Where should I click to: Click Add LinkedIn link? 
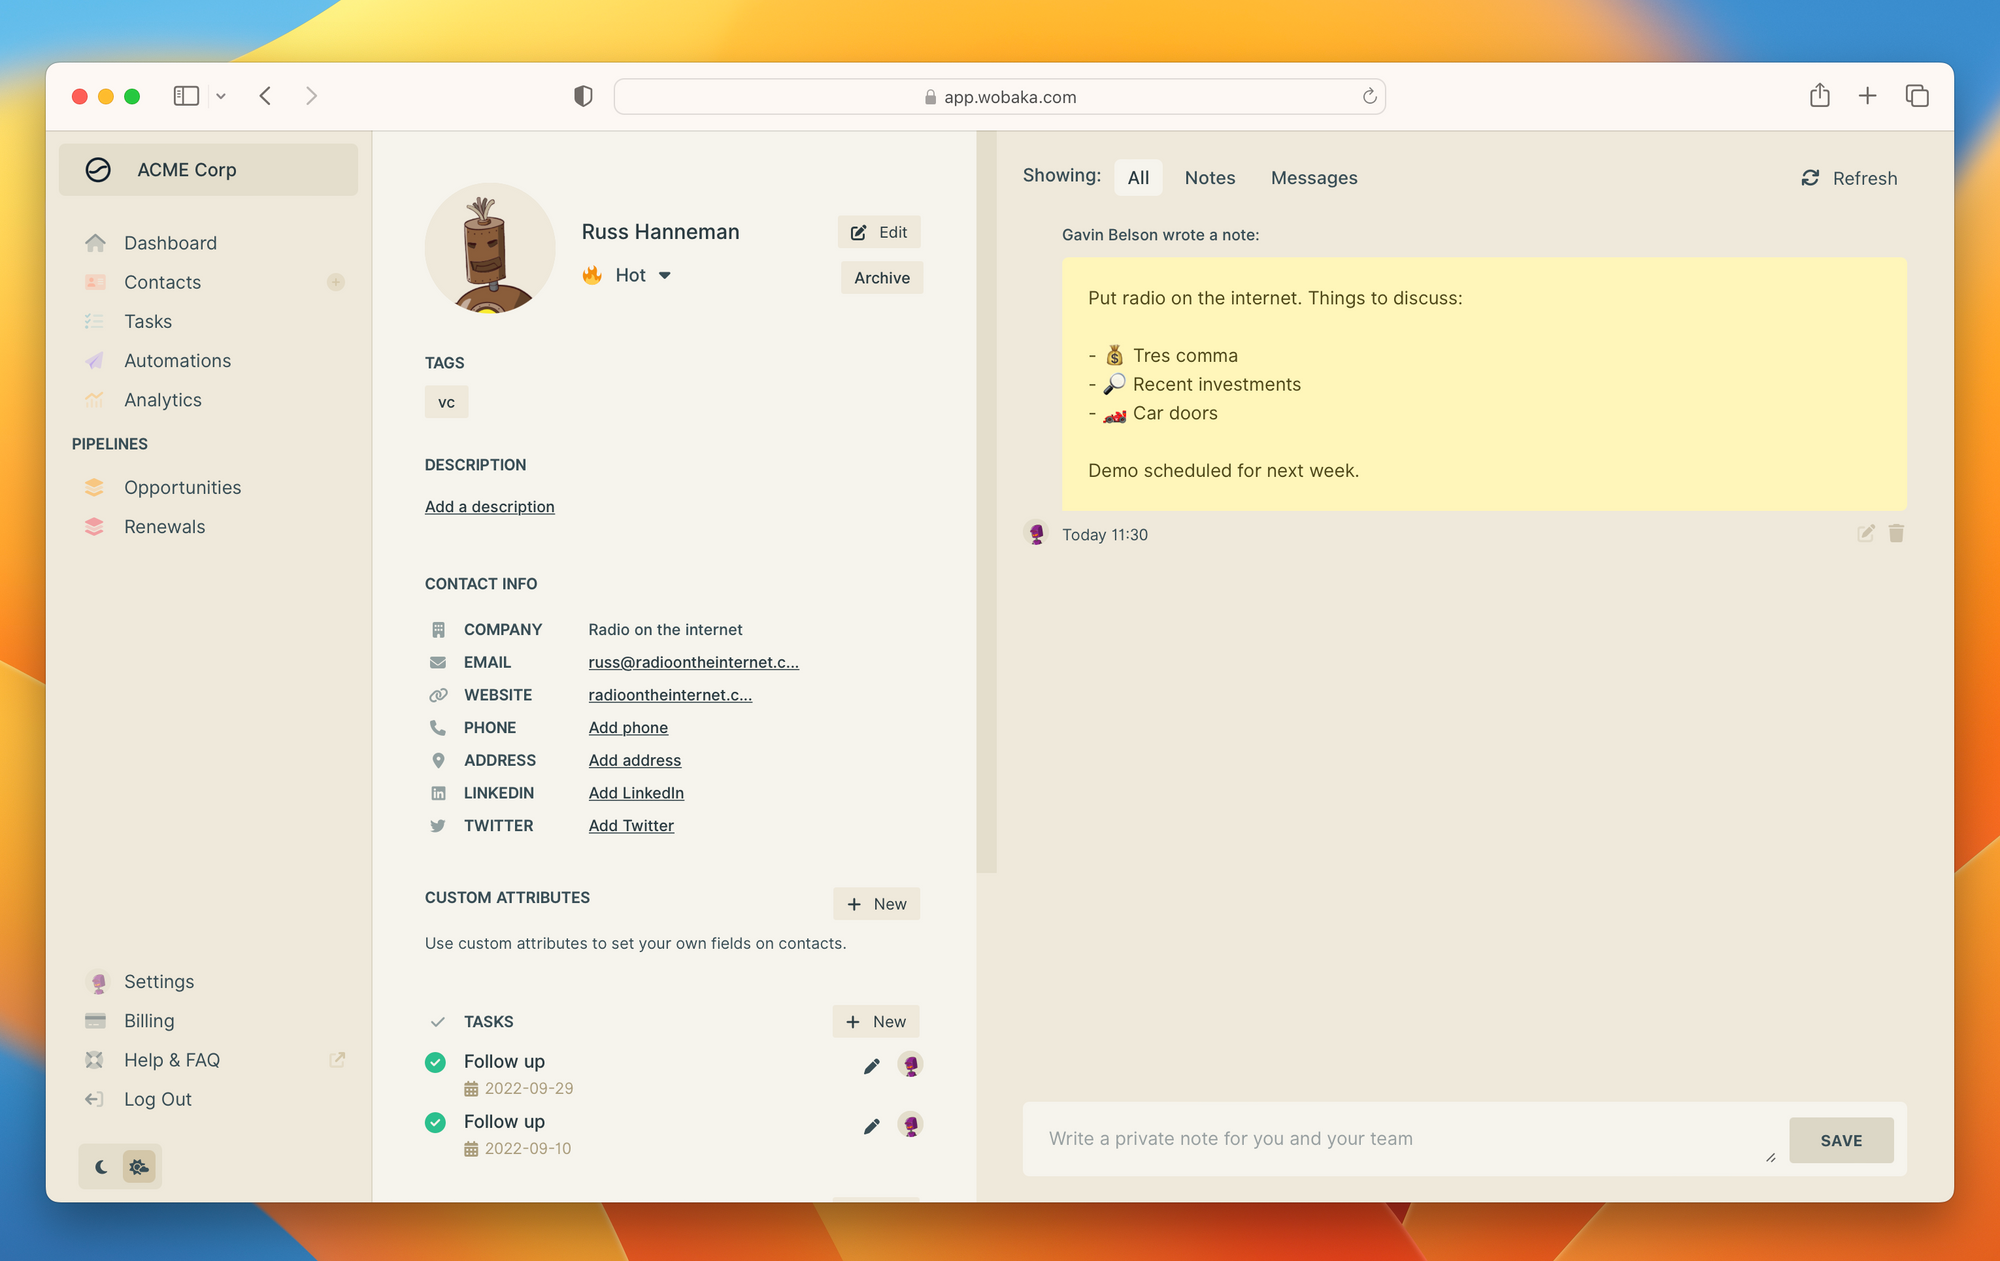[x=636, y=793]
